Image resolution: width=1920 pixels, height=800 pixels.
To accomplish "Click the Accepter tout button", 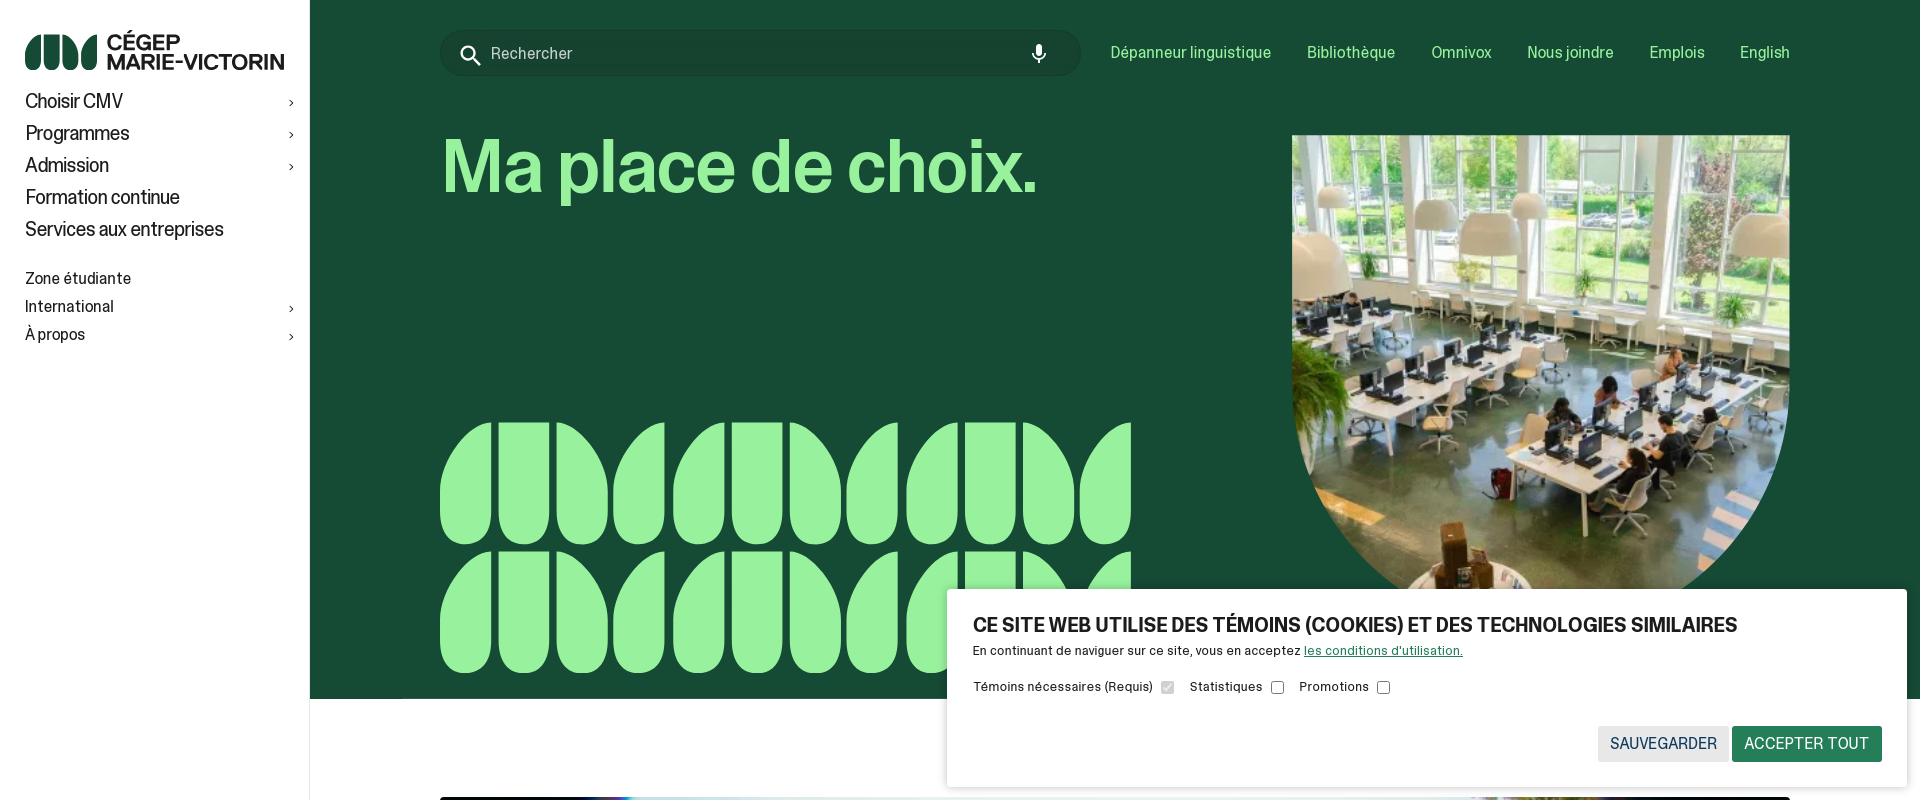I will pyautogui.click(x=1806, y=744).
